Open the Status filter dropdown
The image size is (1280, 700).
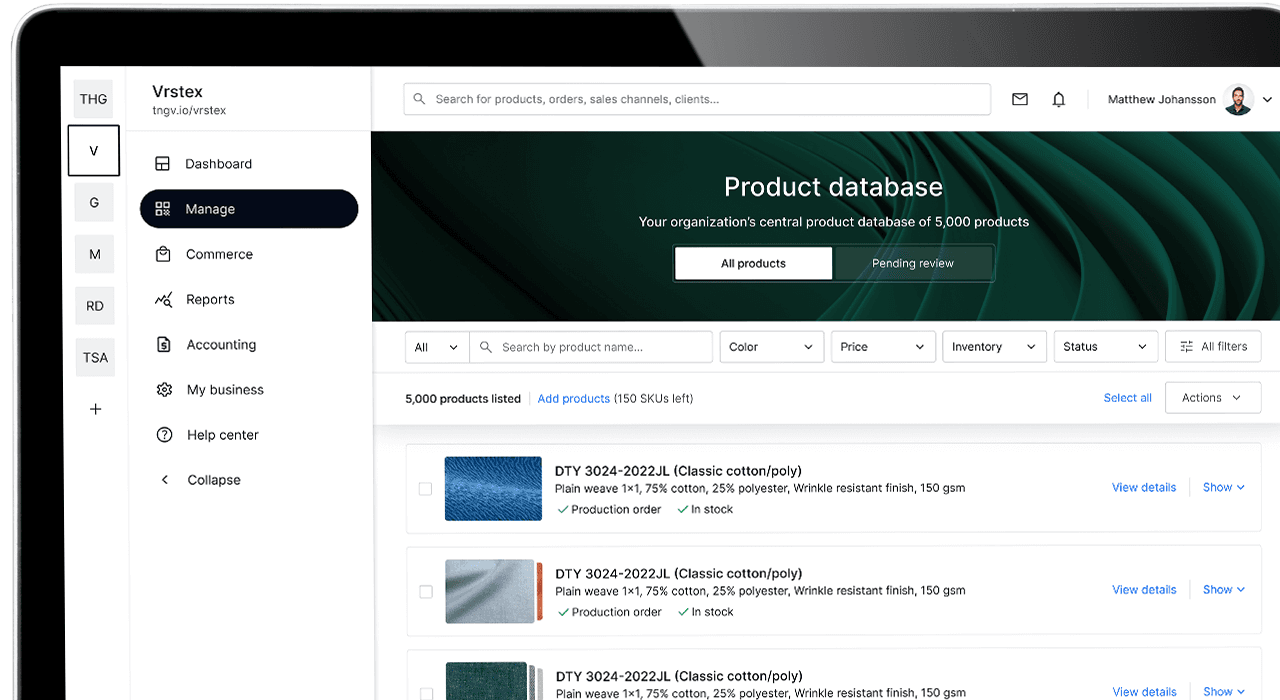(1106, 347)
